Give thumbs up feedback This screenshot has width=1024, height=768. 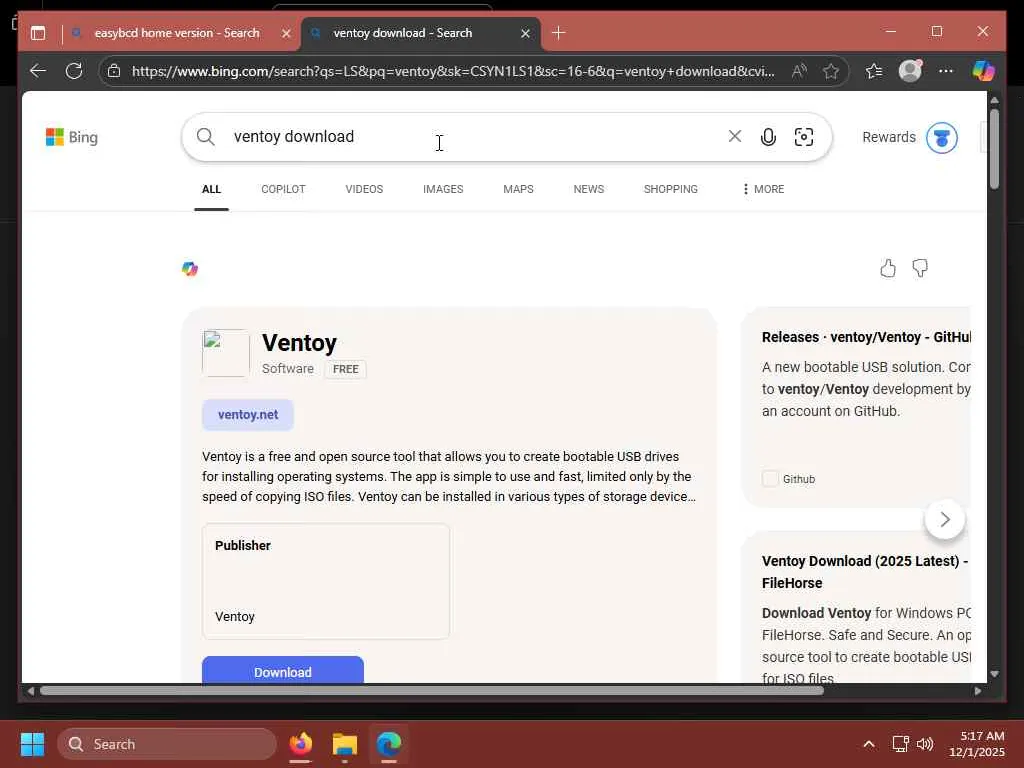(888, 268)
